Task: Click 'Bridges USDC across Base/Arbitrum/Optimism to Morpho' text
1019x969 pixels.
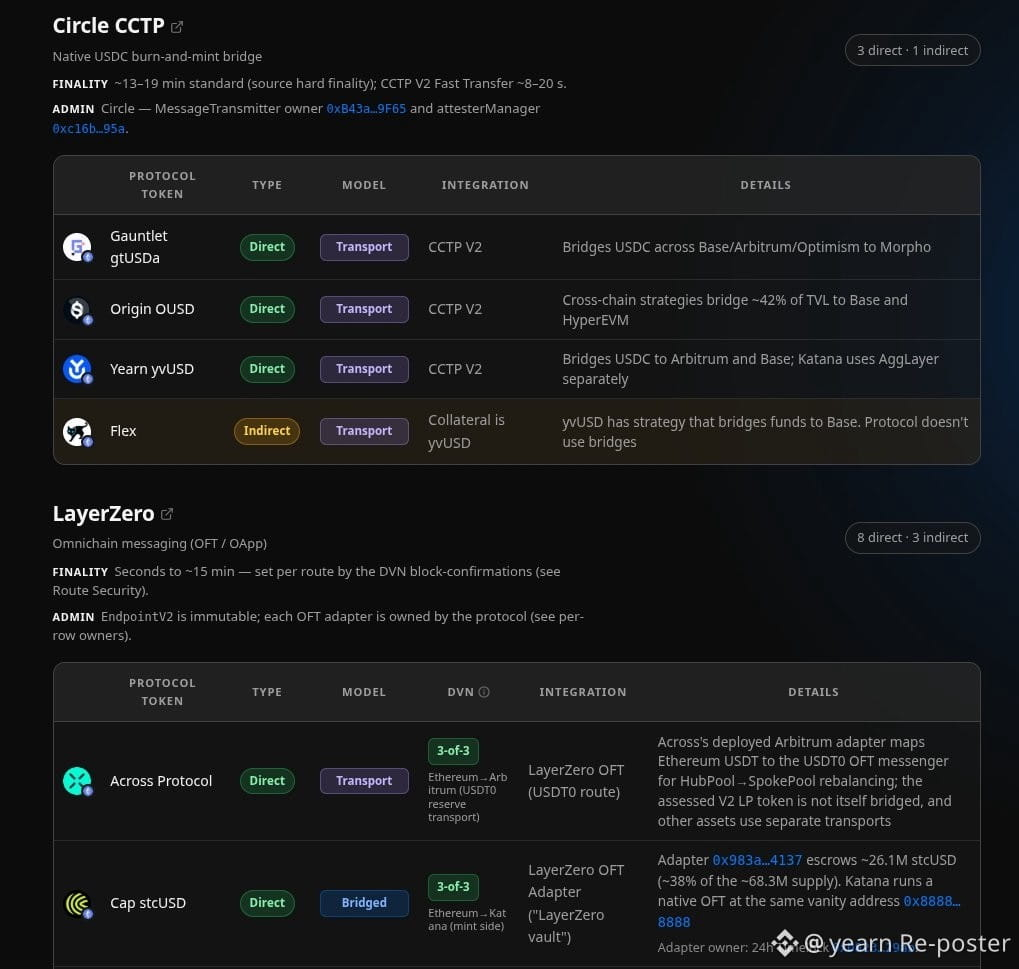Action: tap(746, 248)
